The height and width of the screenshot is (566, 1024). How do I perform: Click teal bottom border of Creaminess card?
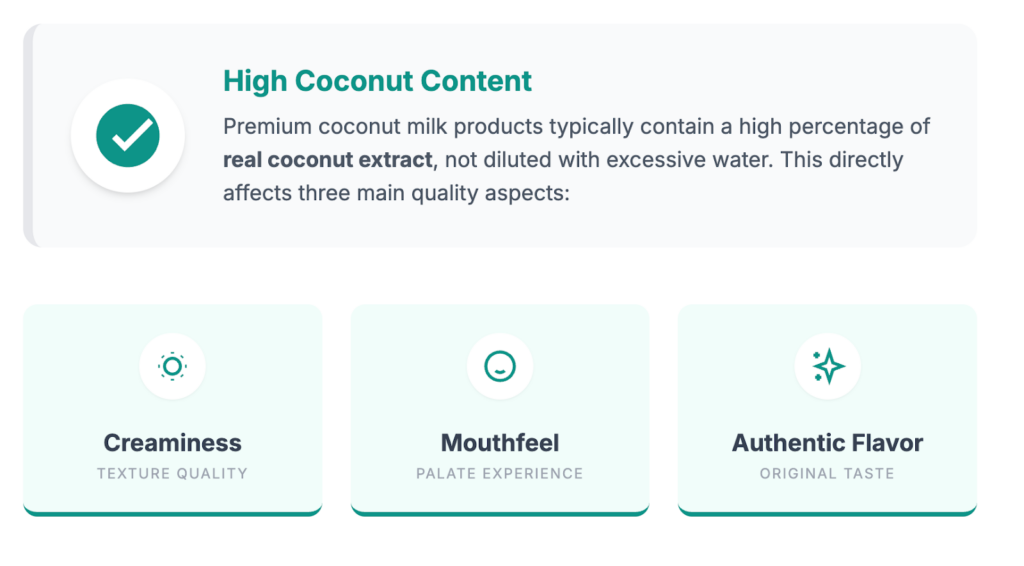(x=172, y=513)
